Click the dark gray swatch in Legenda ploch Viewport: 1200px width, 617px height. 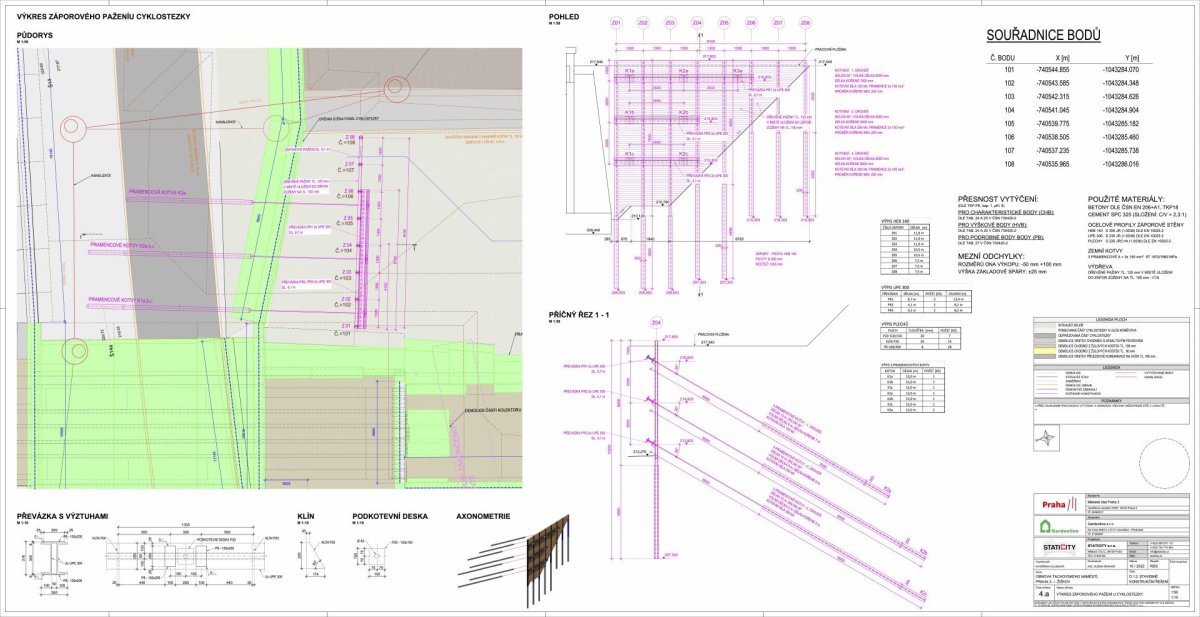pyautogui.click(x=1045, y=335)
